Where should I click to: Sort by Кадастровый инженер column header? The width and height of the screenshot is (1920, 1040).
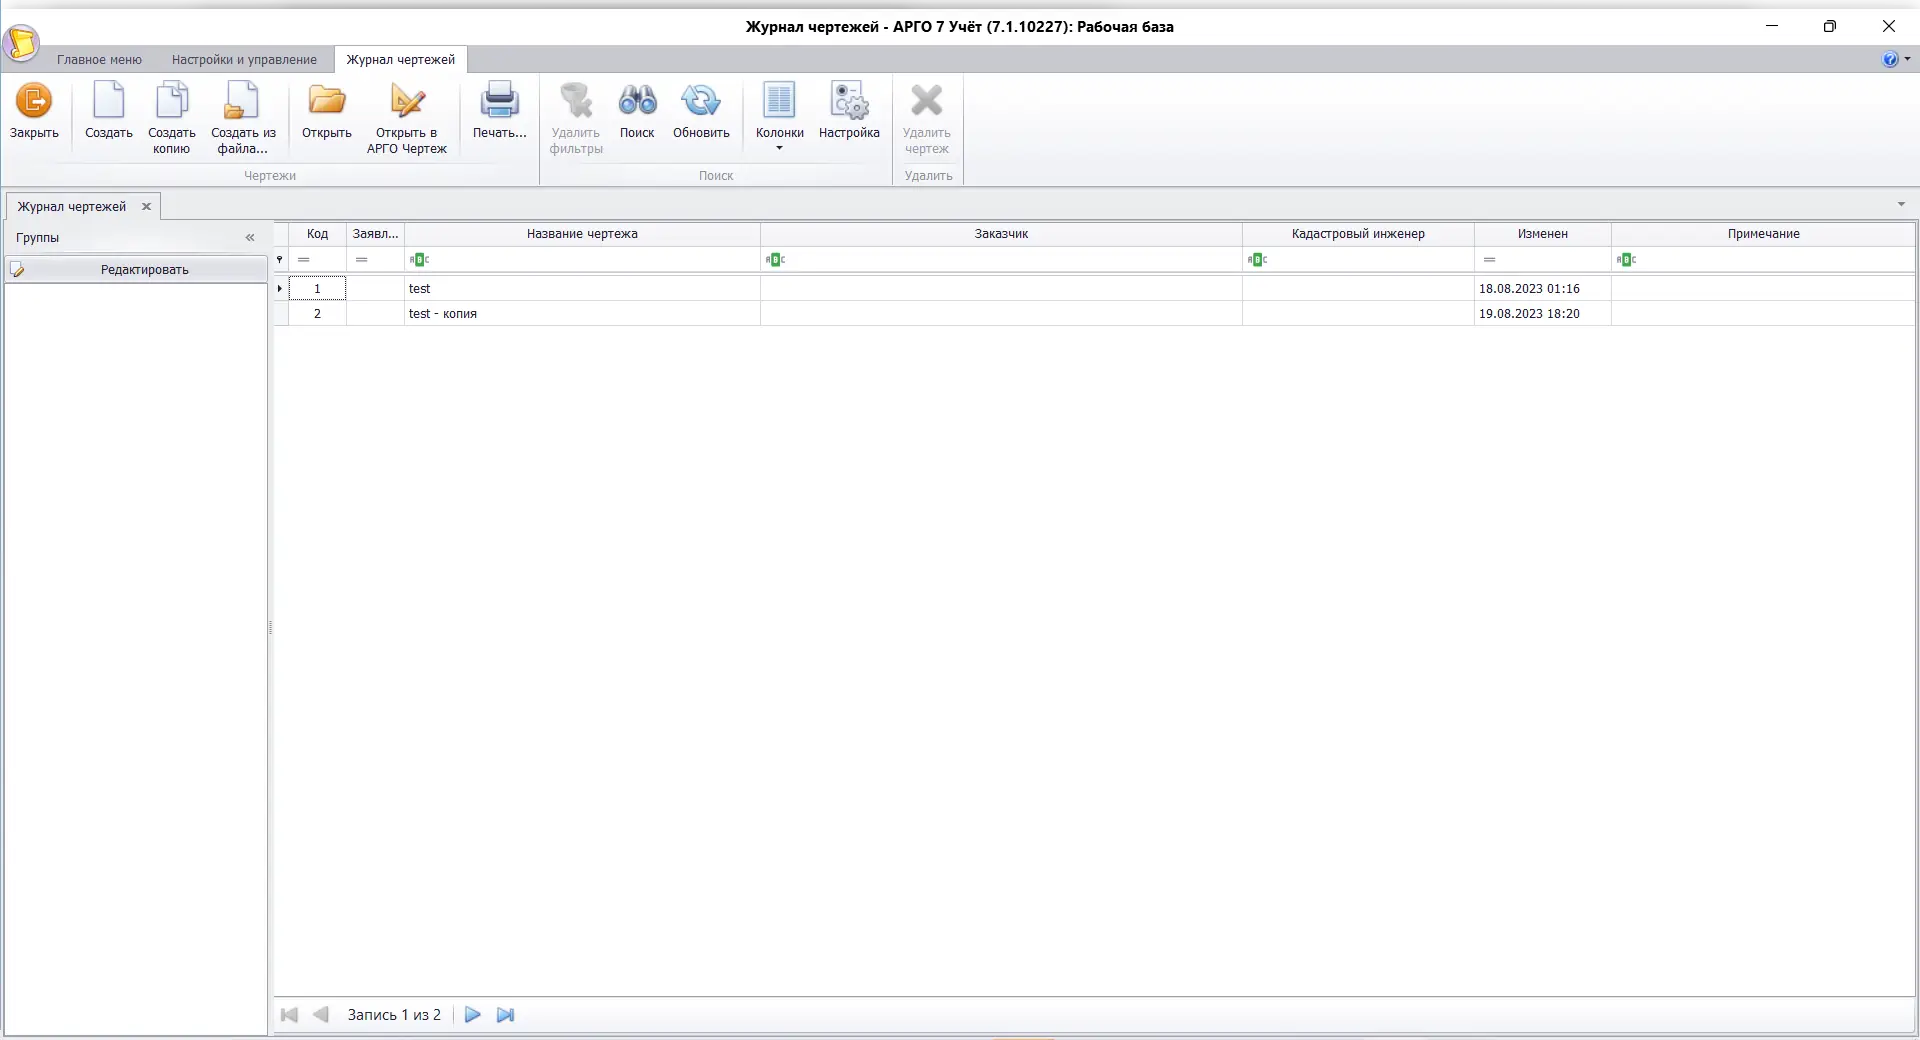(x=1358, y=234)
